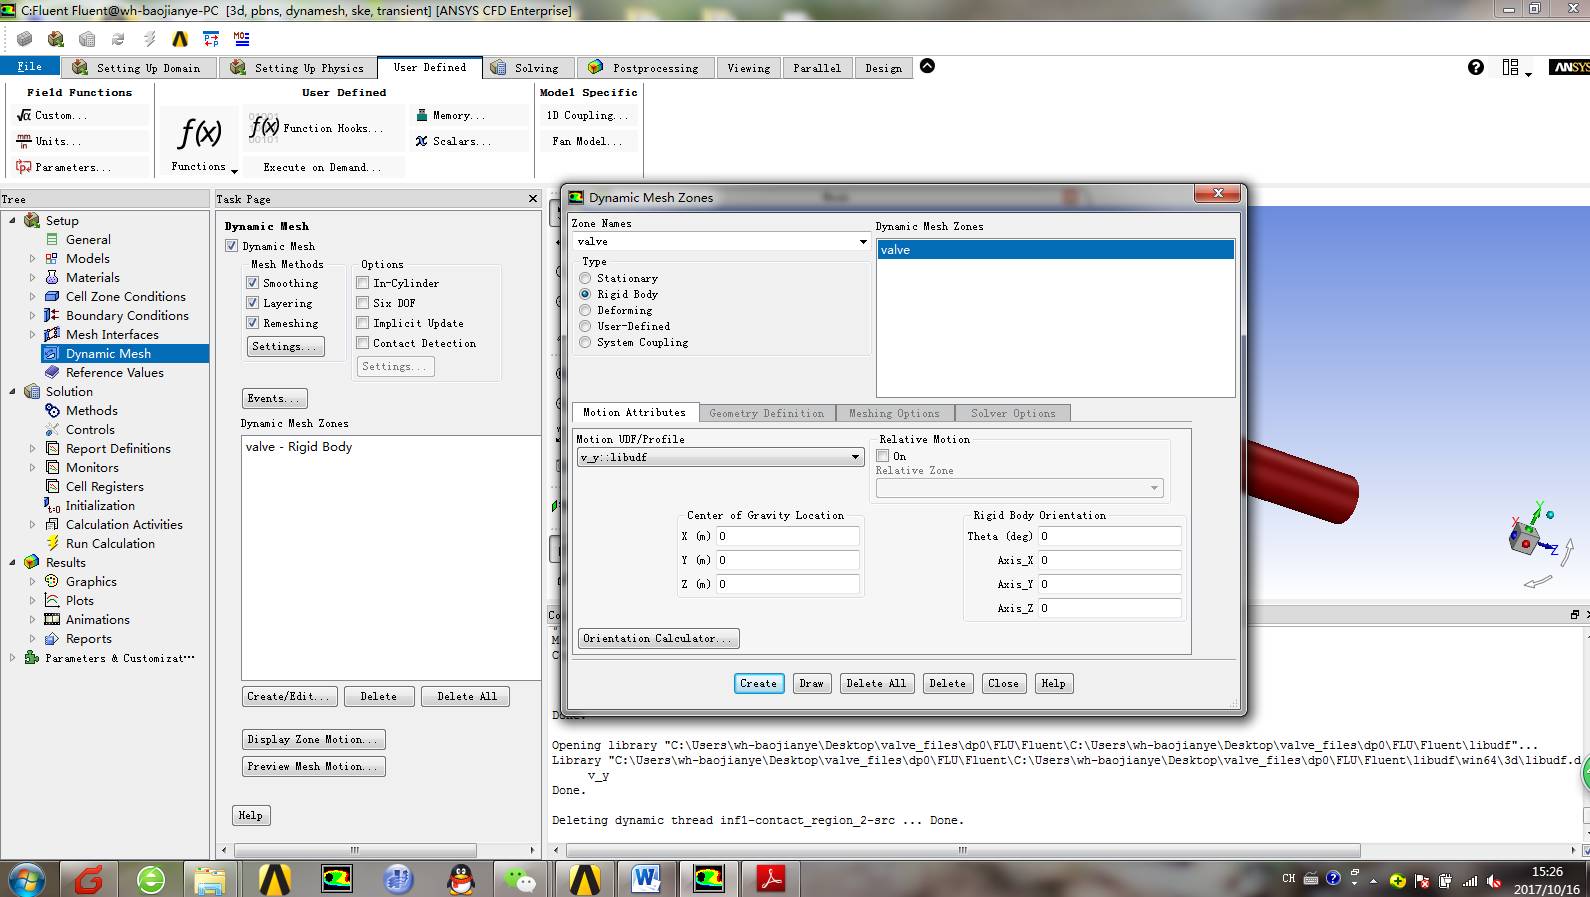Open the Geometry Definition tab
The width and height of the screenshot is (1590, 897).
[x=767, y=413]
